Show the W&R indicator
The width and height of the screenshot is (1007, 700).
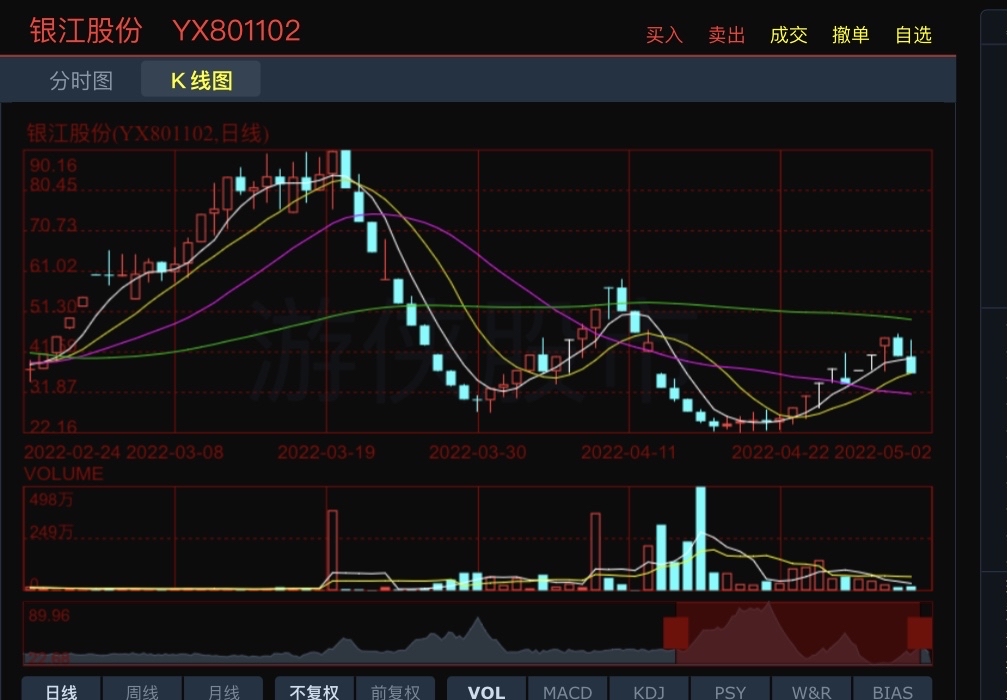coord(812,691)
